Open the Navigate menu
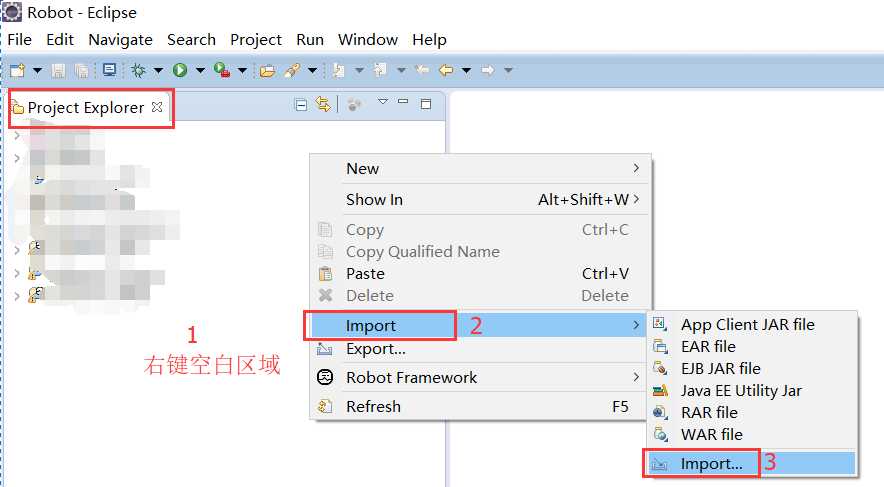884x487 pixels. click(121, 40)
